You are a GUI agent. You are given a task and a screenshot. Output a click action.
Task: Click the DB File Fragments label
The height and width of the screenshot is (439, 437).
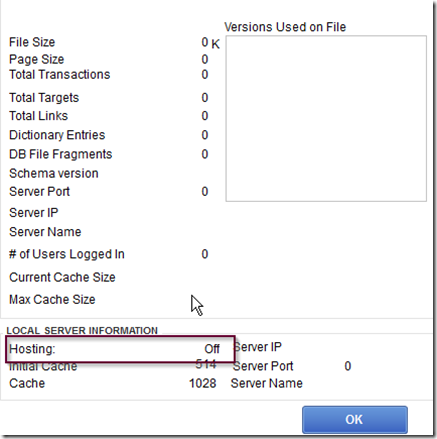click(60, 154)
